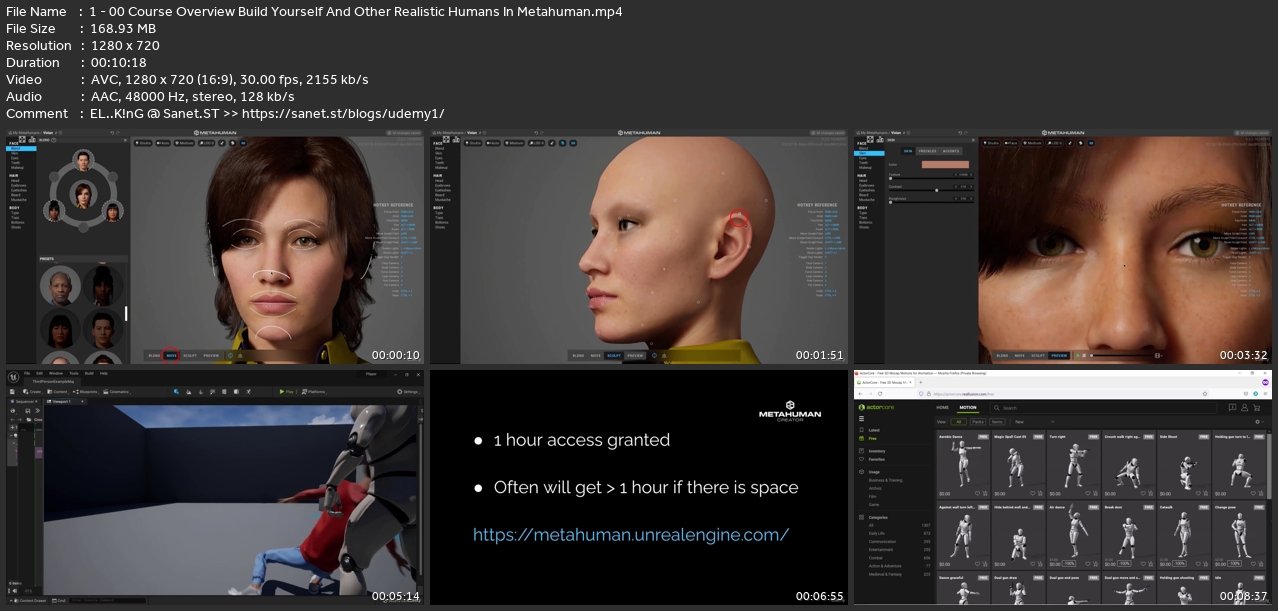This screenshot has height=611, width=1278.
Task: Open the FRECKLES tab in the 00:03:32 frame
Action: pos(927,151)
